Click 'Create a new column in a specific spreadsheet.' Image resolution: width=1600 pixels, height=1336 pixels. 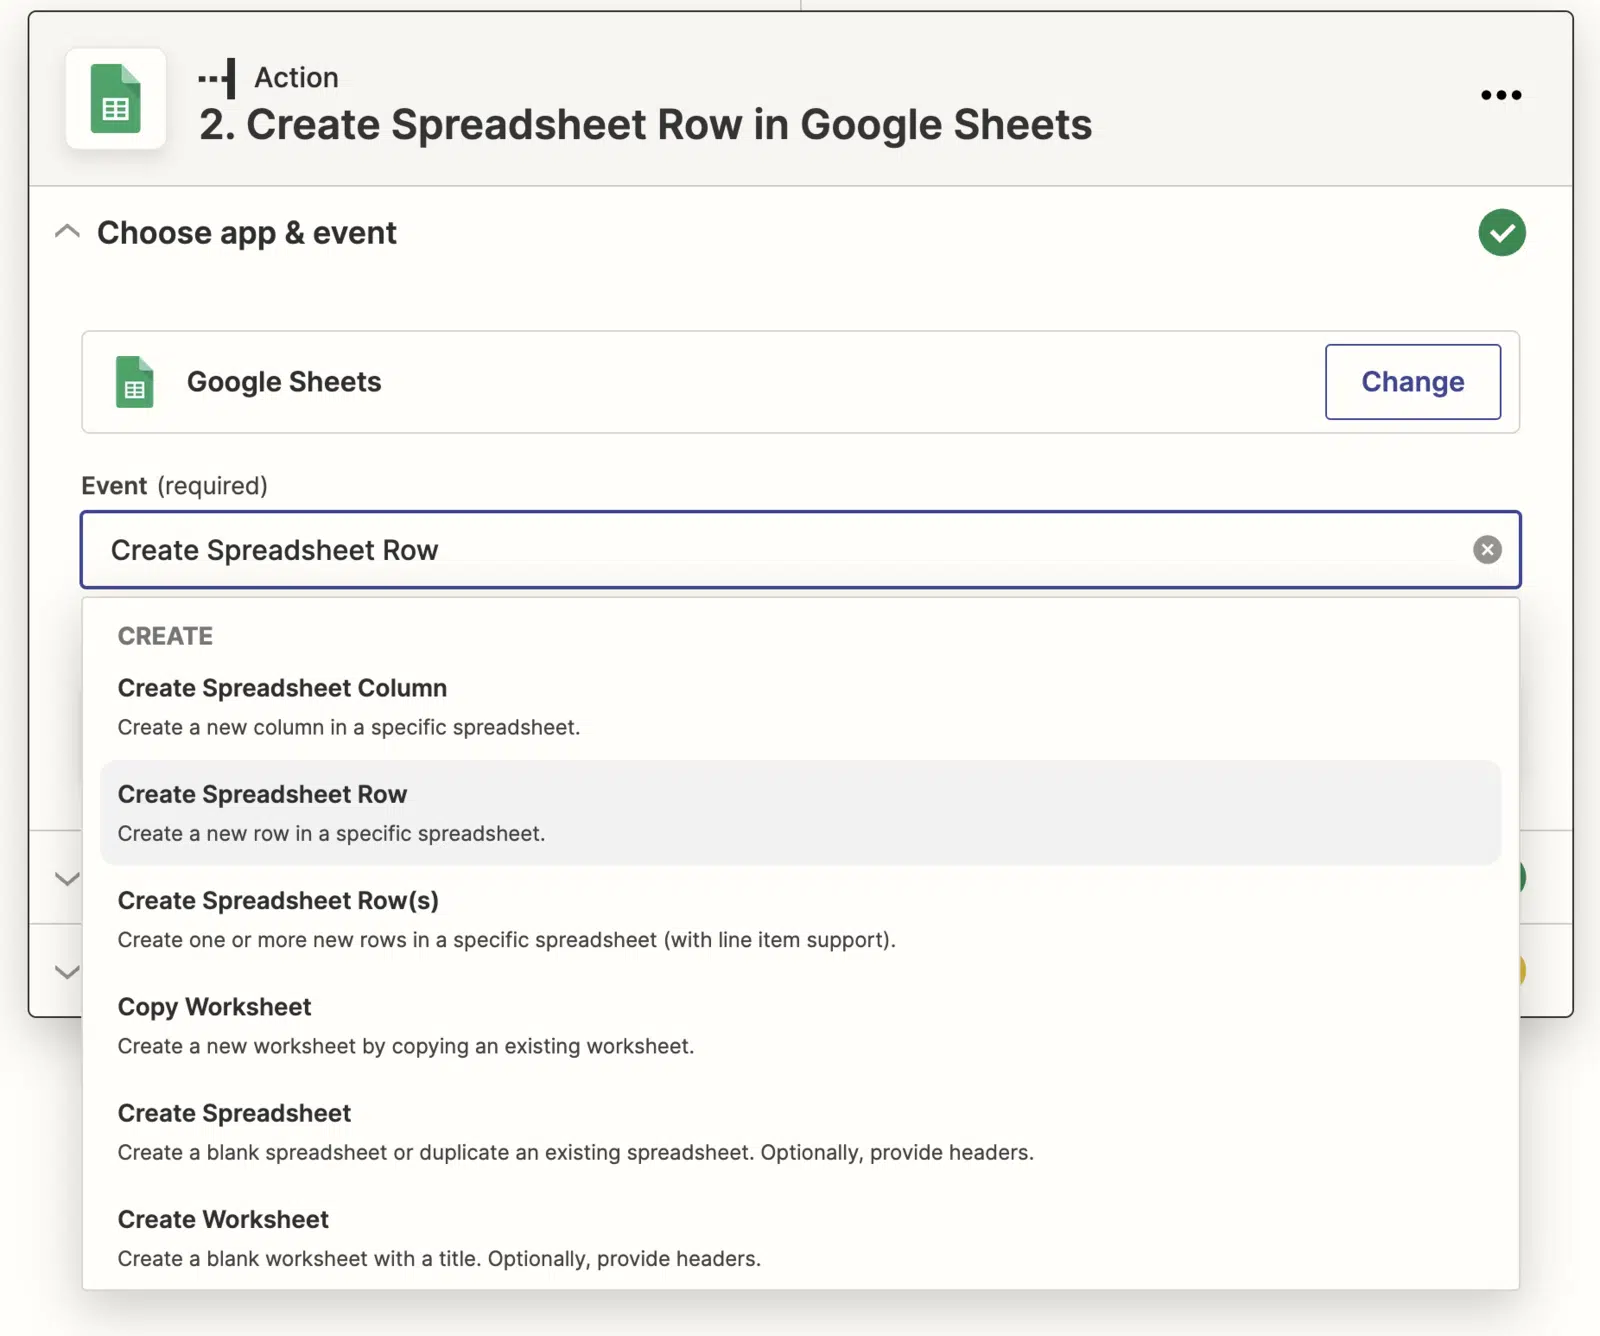click(x=349, y=727)
